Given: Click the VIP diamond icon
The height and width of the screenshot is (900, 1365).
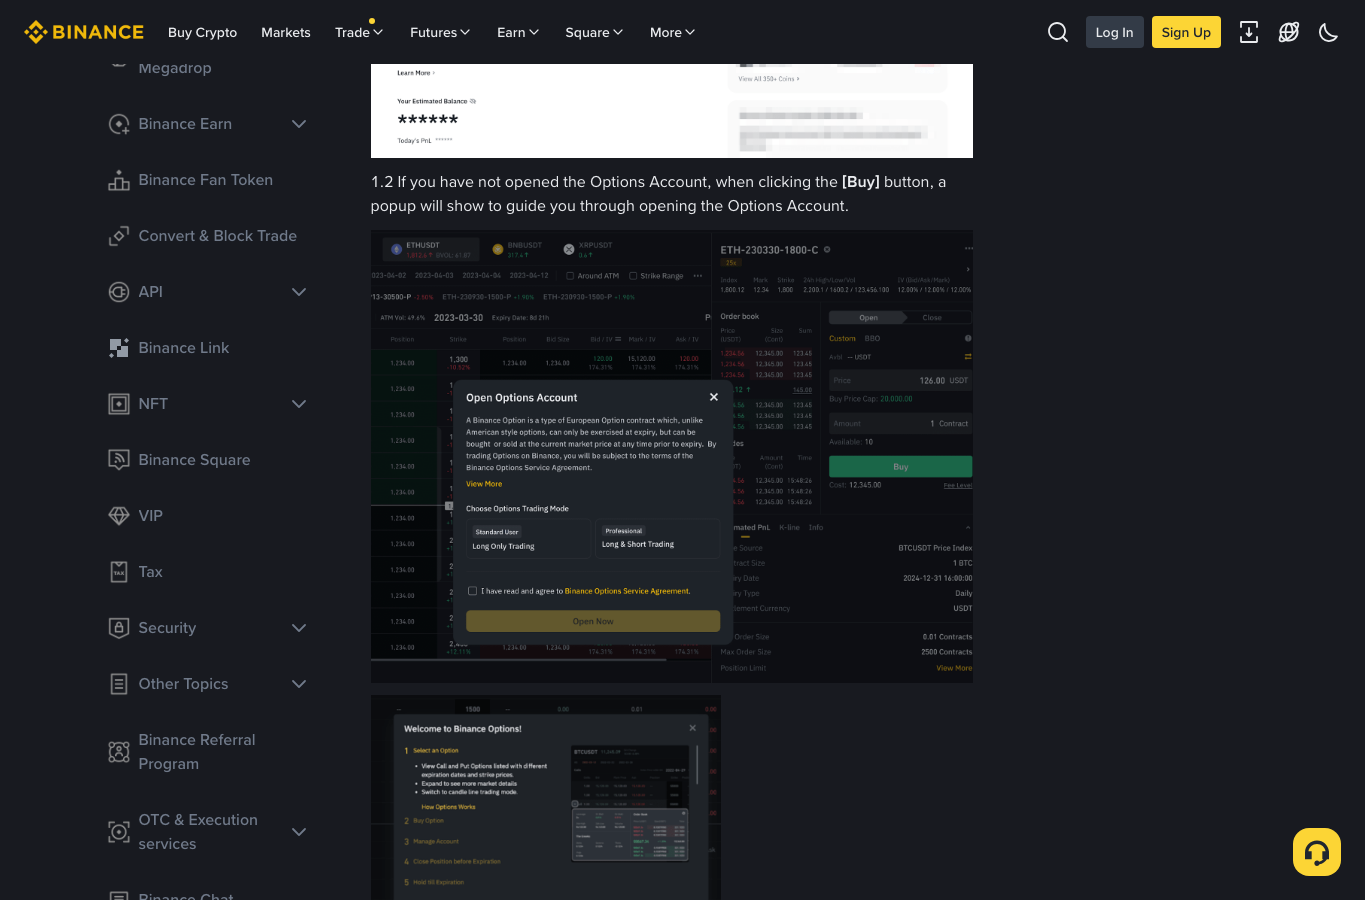Looking at the screenshot, I should tap(119, 516).
